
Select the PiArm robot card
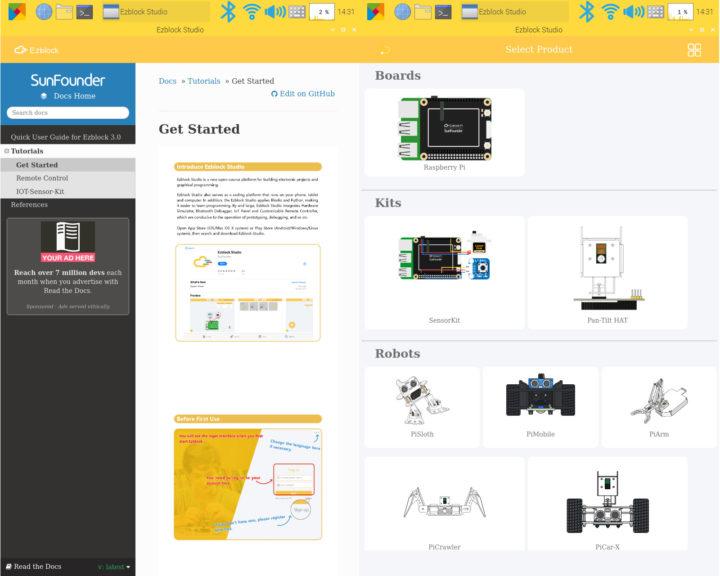(x=659, y=407)
